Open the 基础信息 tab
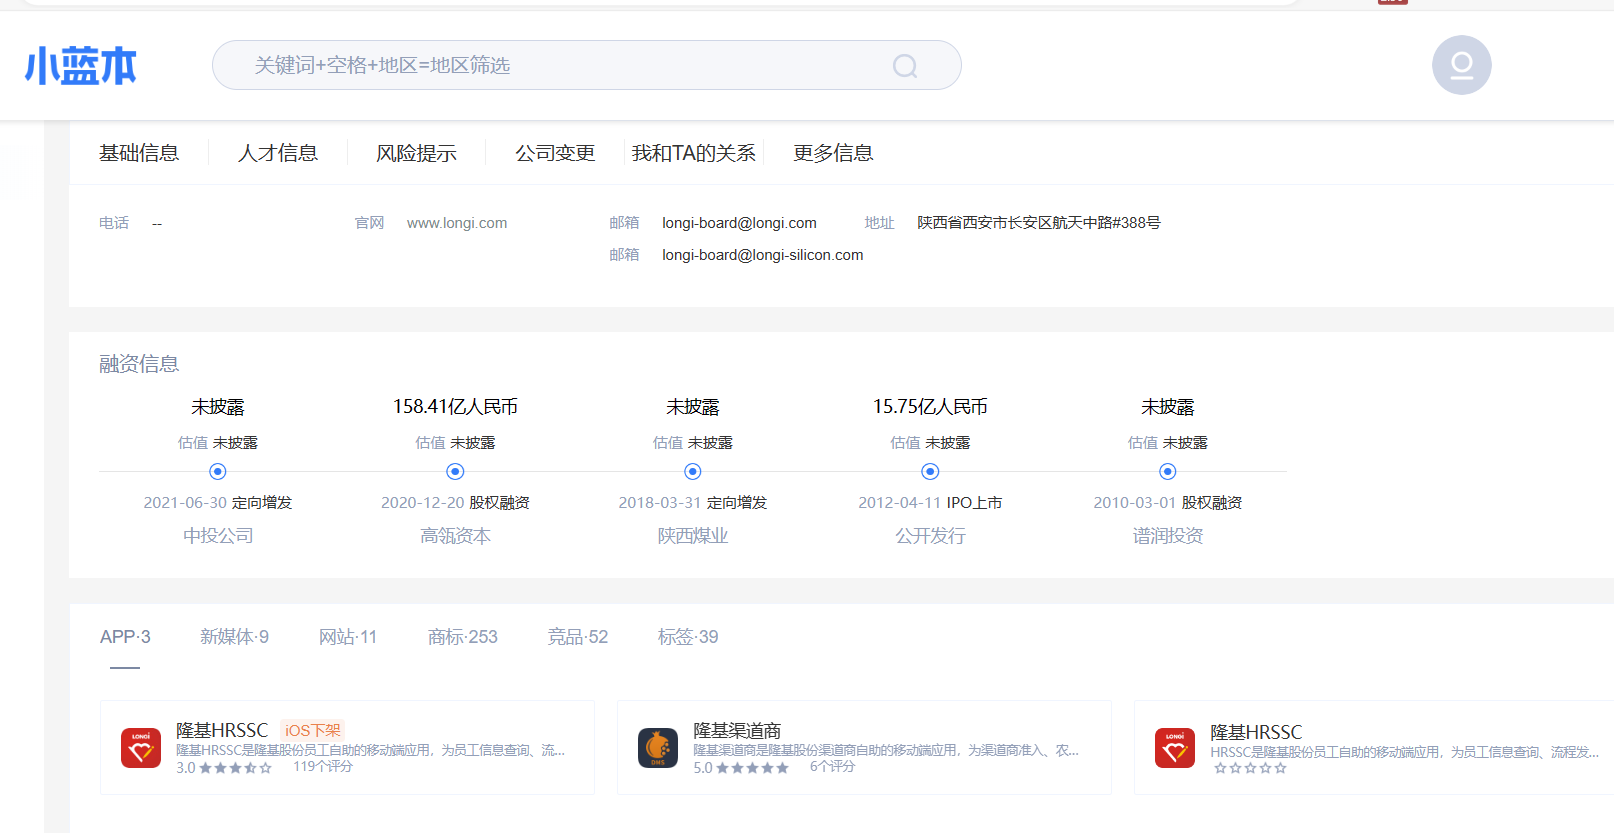The width and height of the screenshot is (1614, 833). (x=139, y=153)
